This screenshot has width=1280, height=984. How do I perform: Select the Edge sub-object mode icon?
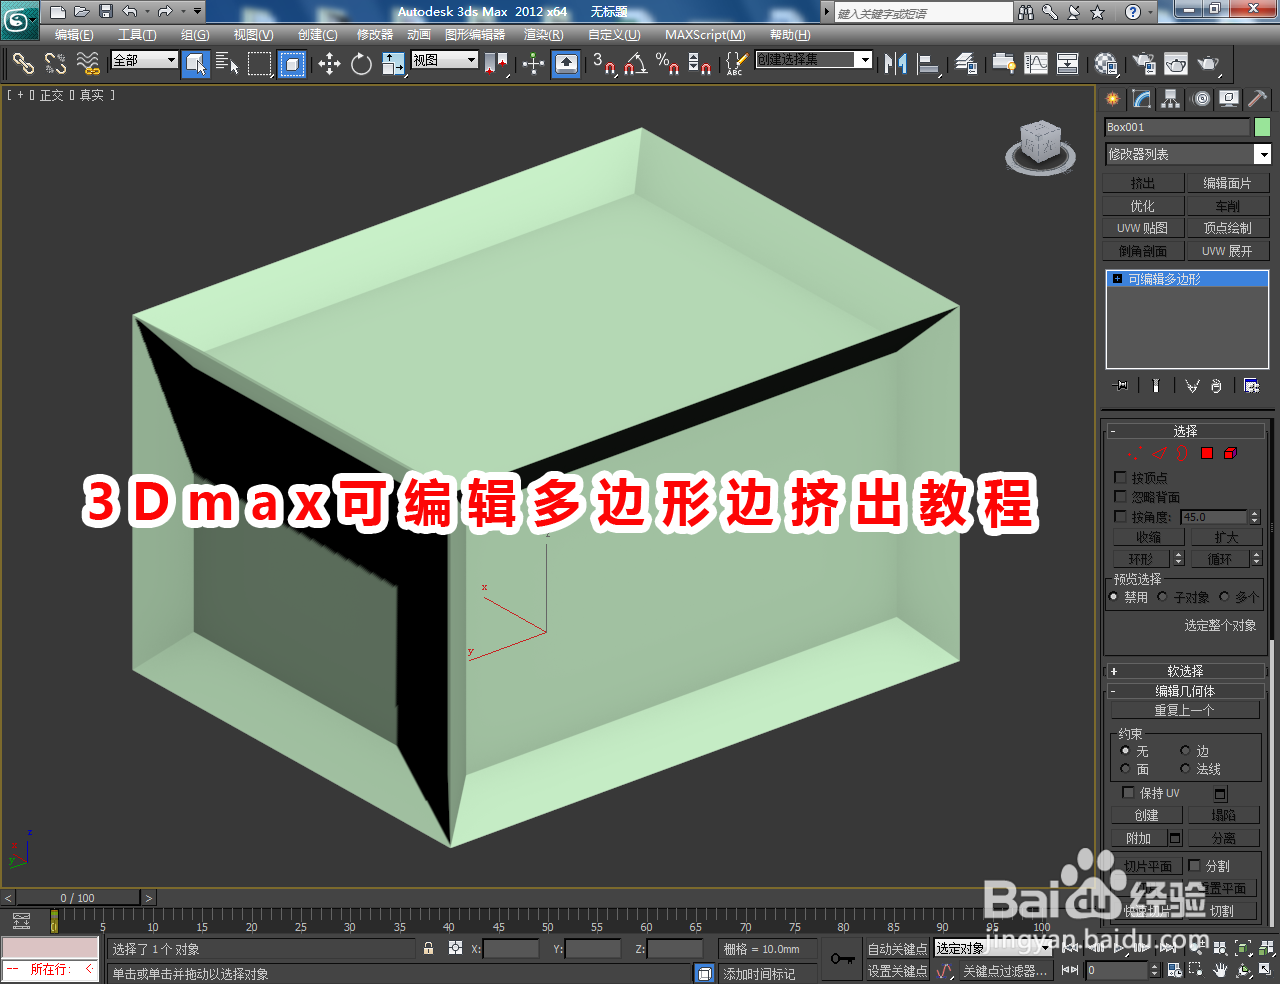(x=1160, y=452)
